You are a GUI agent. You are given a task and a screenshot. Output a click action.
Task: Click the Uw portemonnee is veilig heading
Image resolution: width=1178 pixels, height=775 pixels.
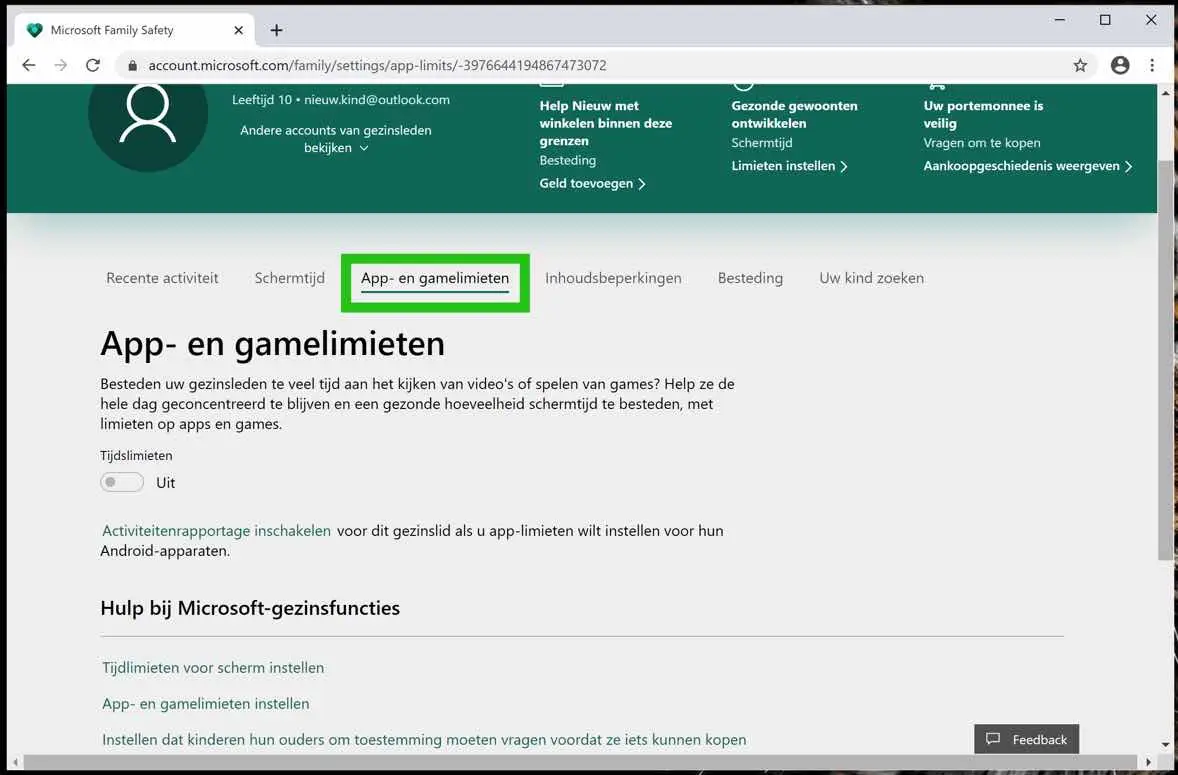point(983,114)
